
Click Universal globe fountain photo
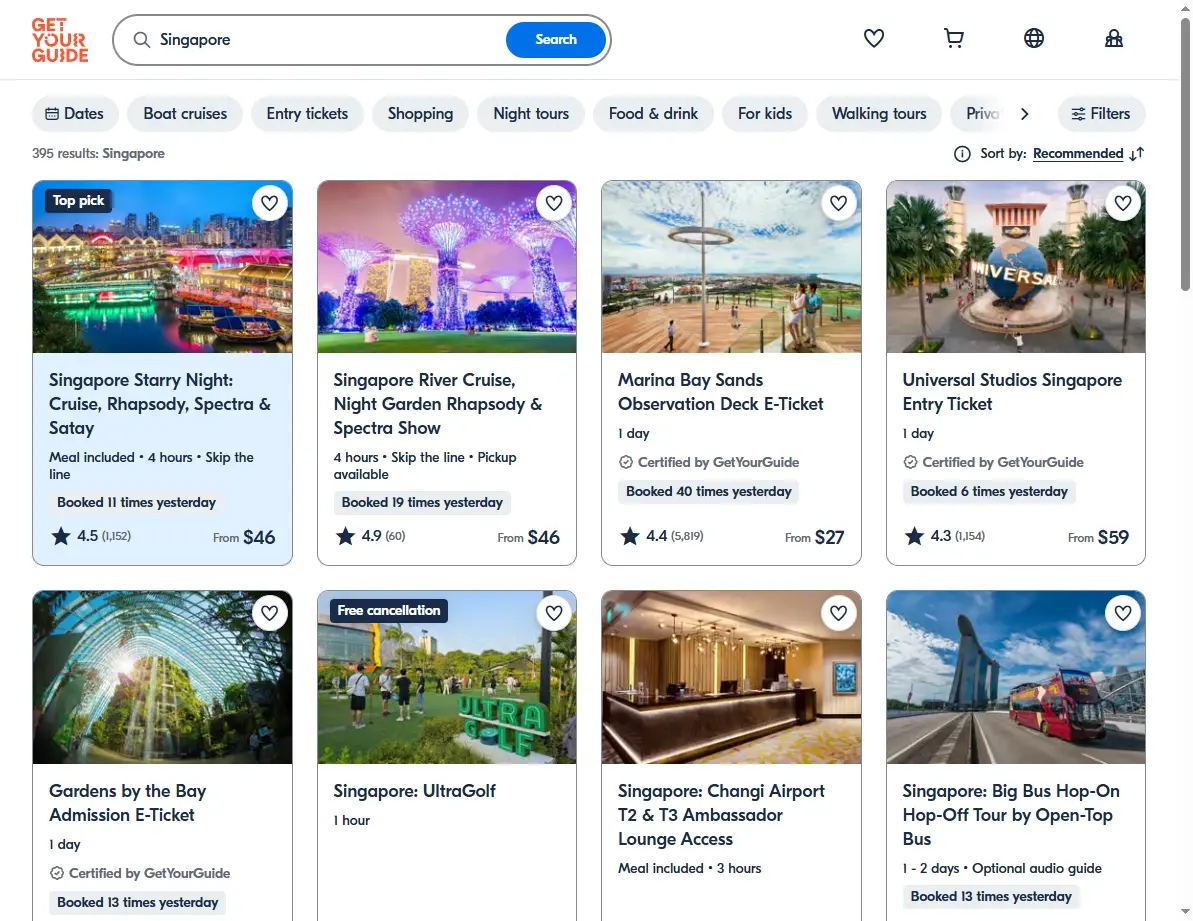pyautogui.click(x=1016, y=267)
